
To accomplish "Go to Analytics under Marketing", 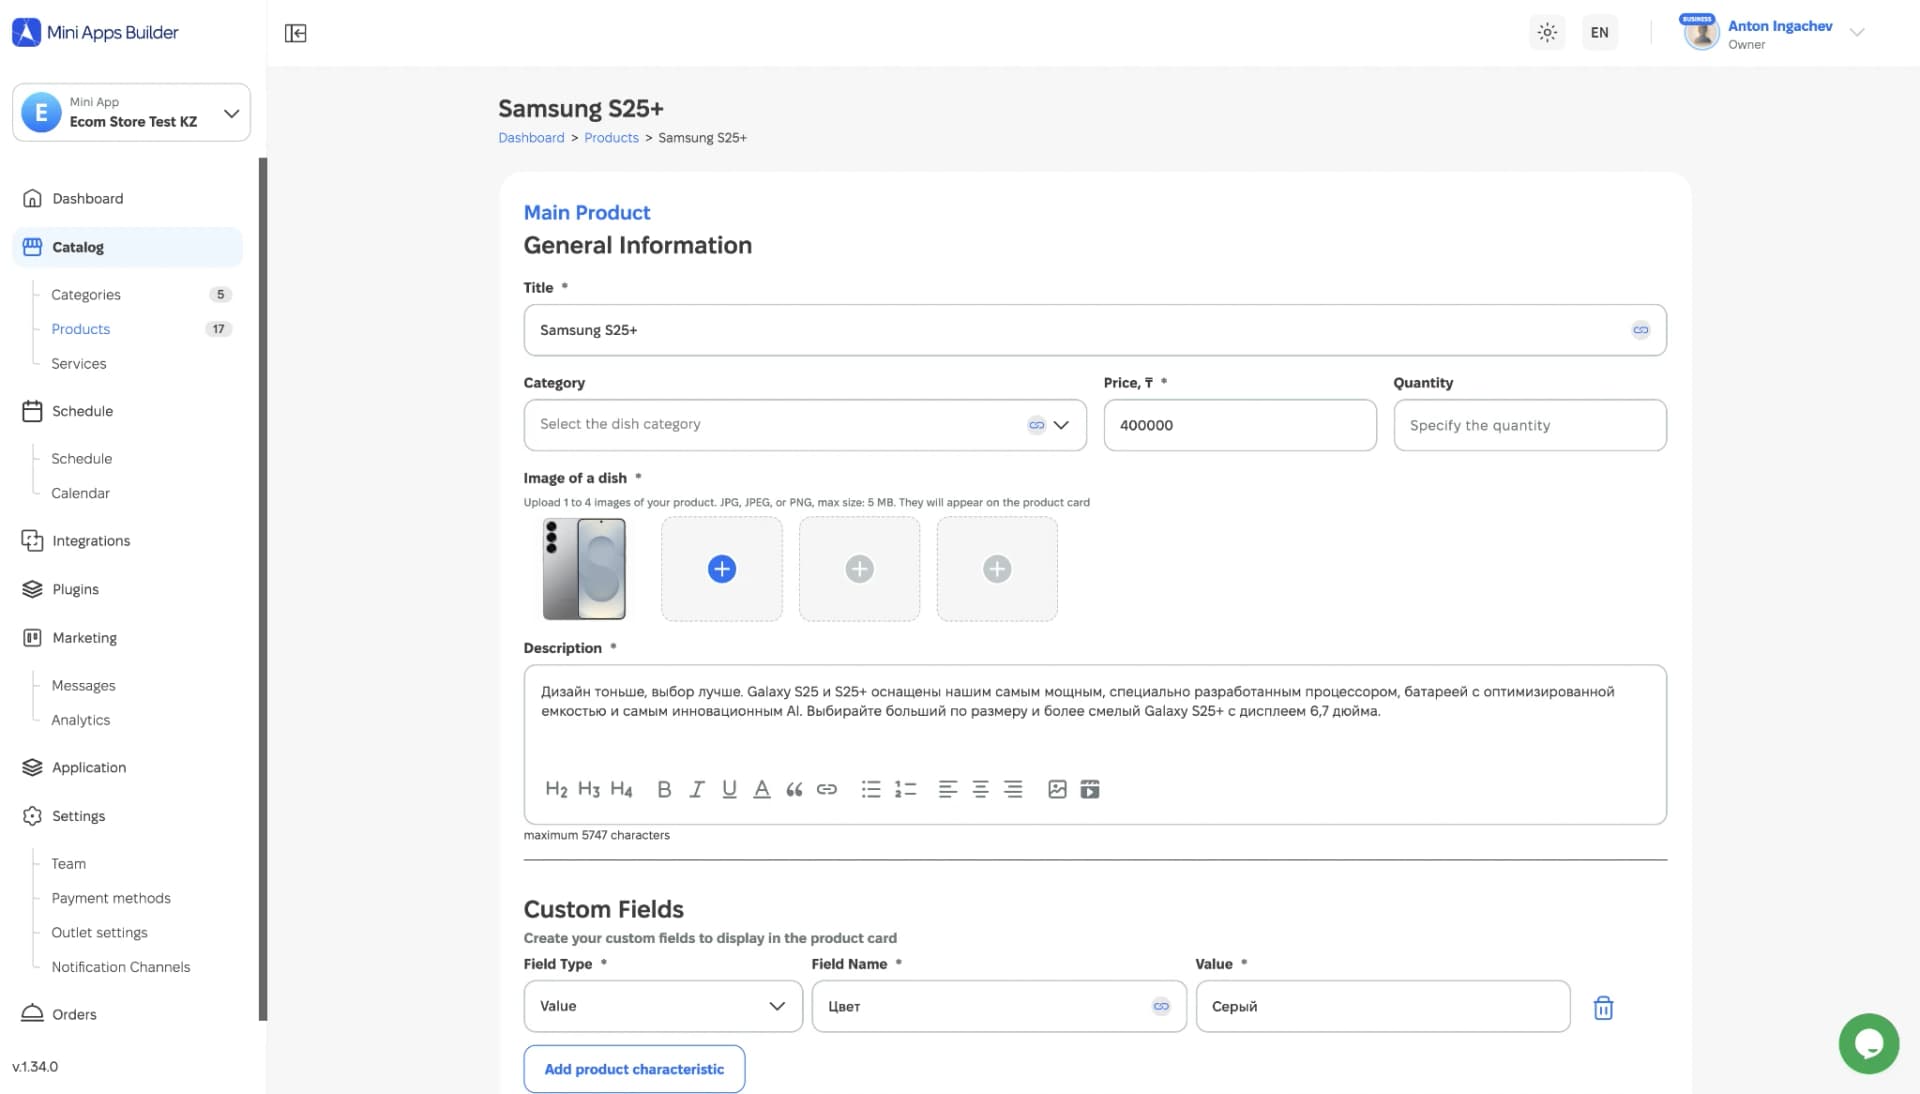I will (x=81, y=720).
